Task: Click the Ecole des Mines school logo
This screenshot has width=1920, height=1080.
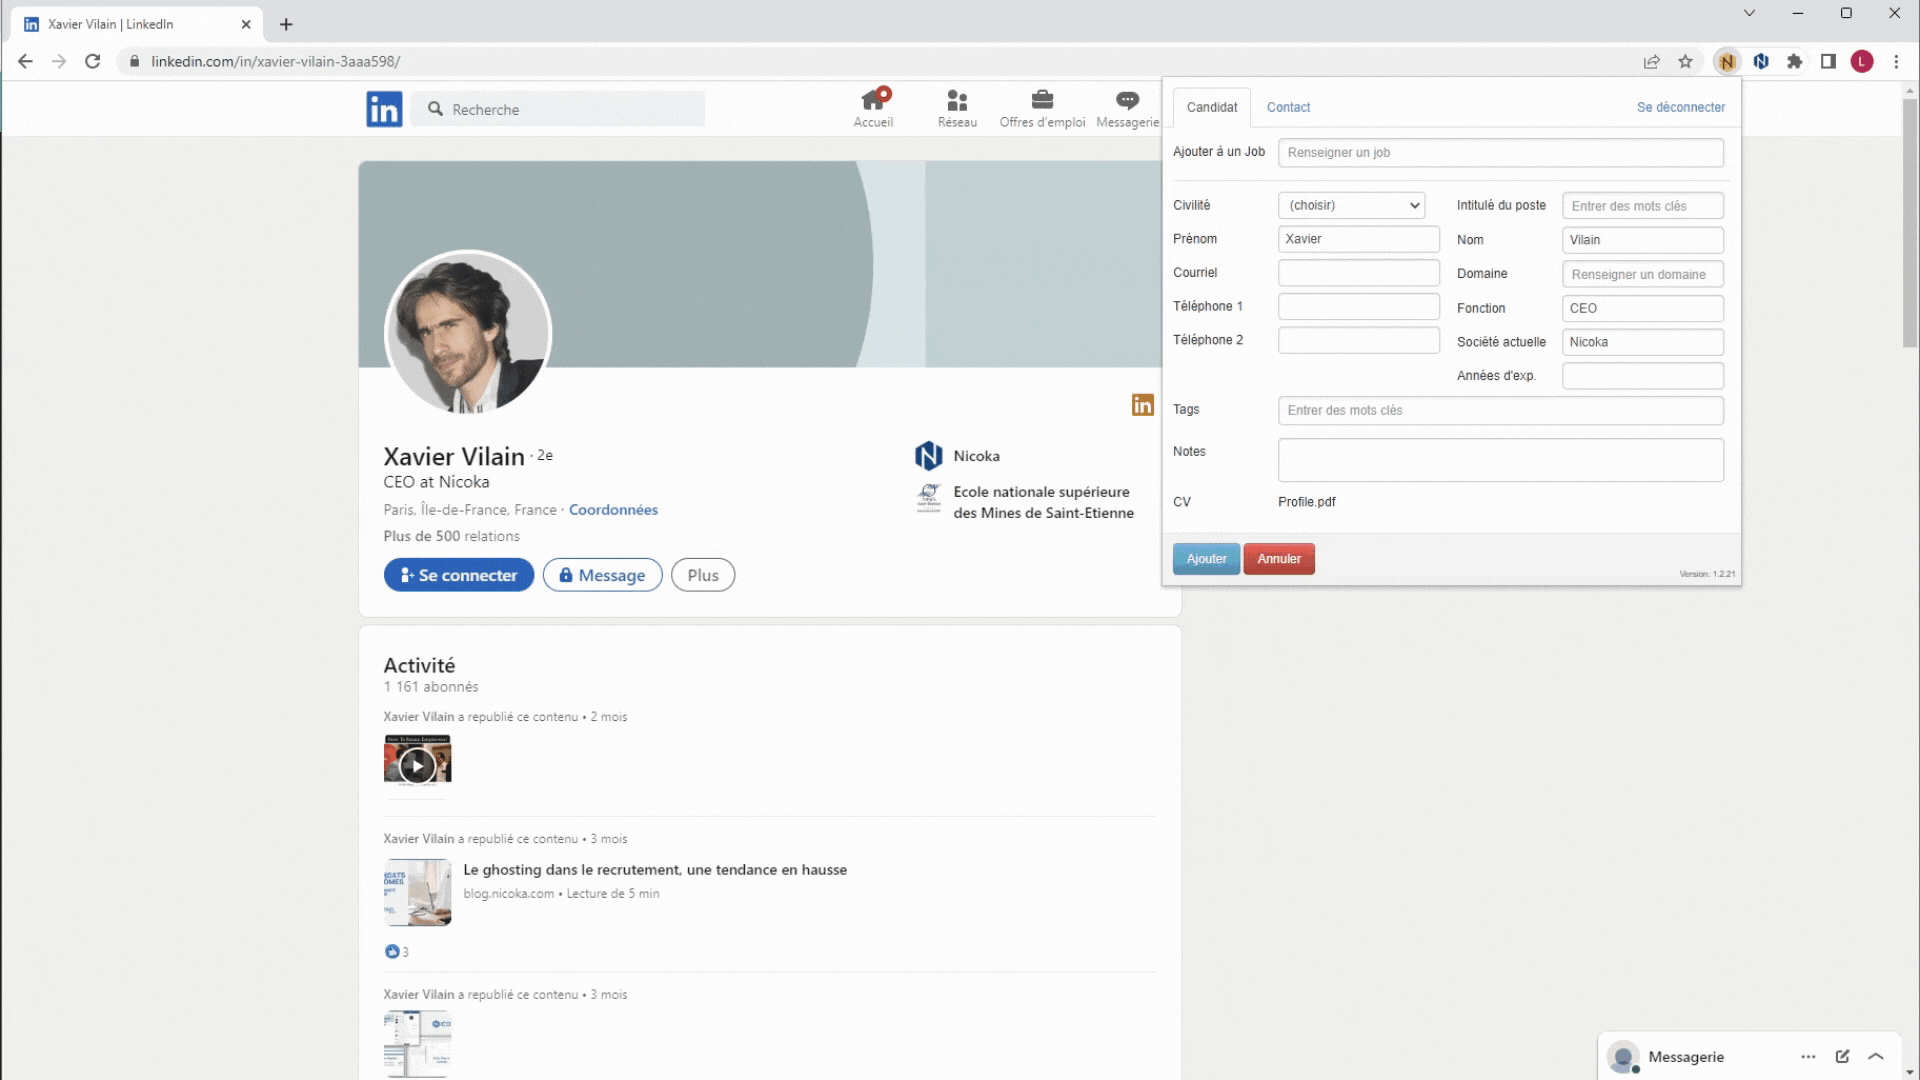Action: coord(929,498)
